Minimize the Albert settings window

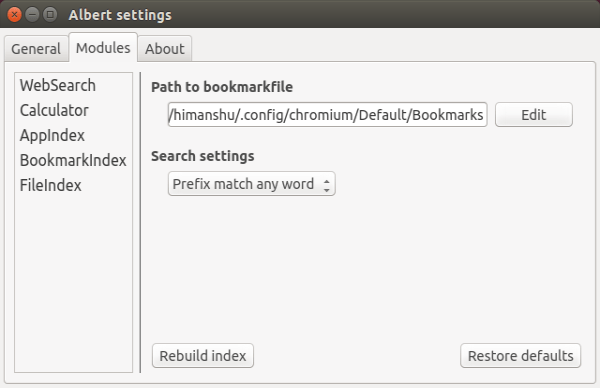(32, 15)
